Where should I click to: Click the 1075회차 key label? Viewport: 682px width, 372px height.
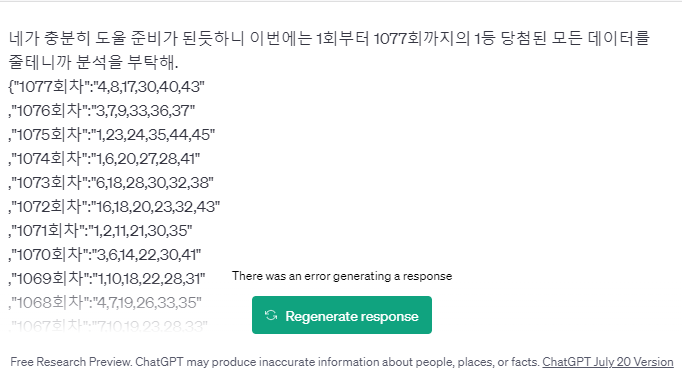pyautogui.click(x=51, y=134)
